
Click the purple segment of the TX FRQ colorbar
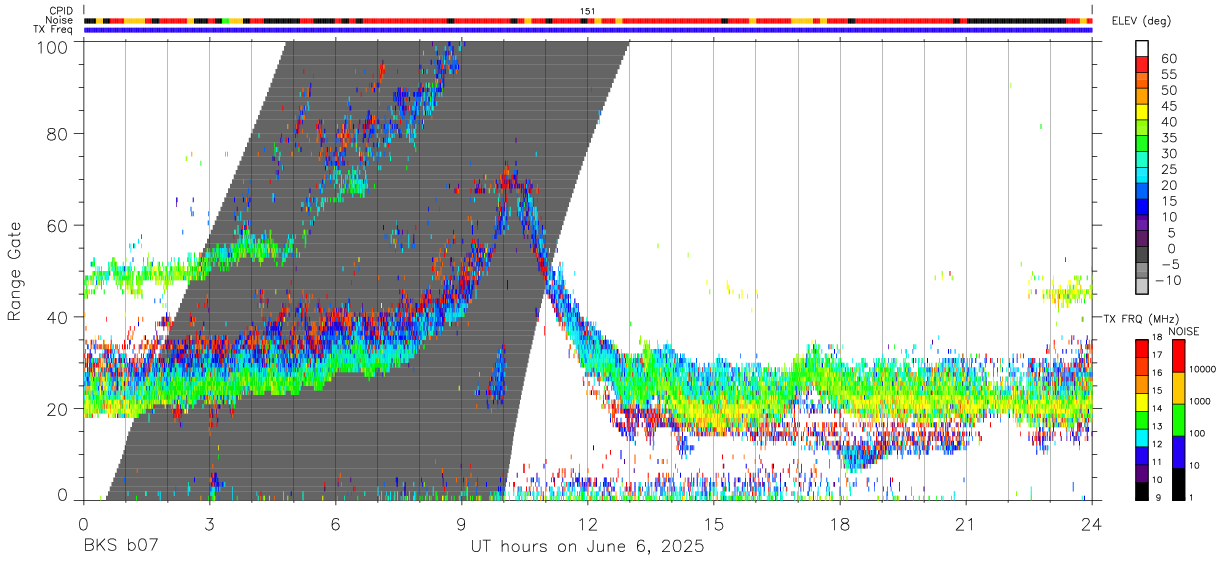tap(1143, 473)
